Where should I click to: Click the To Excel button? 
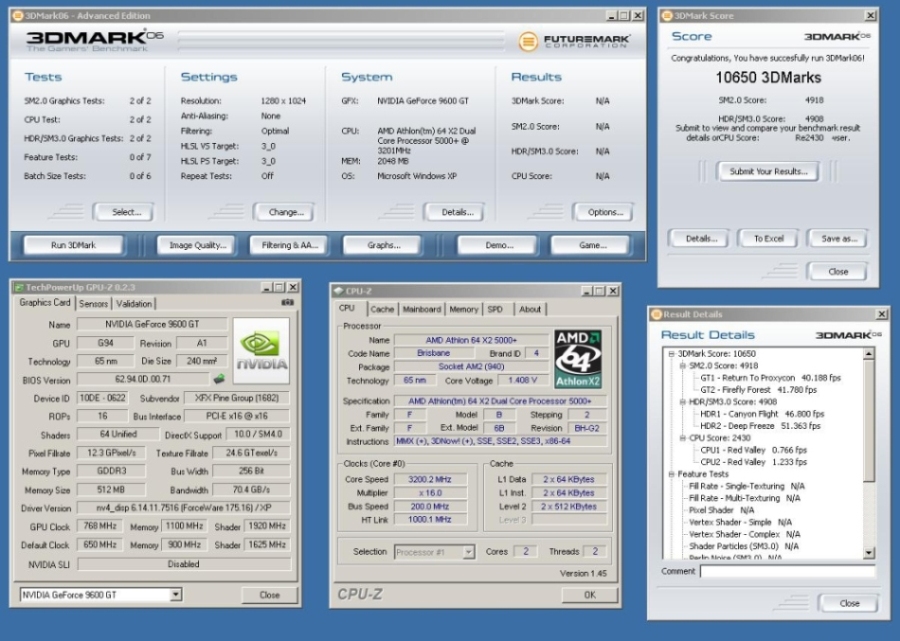pos(768,238)
